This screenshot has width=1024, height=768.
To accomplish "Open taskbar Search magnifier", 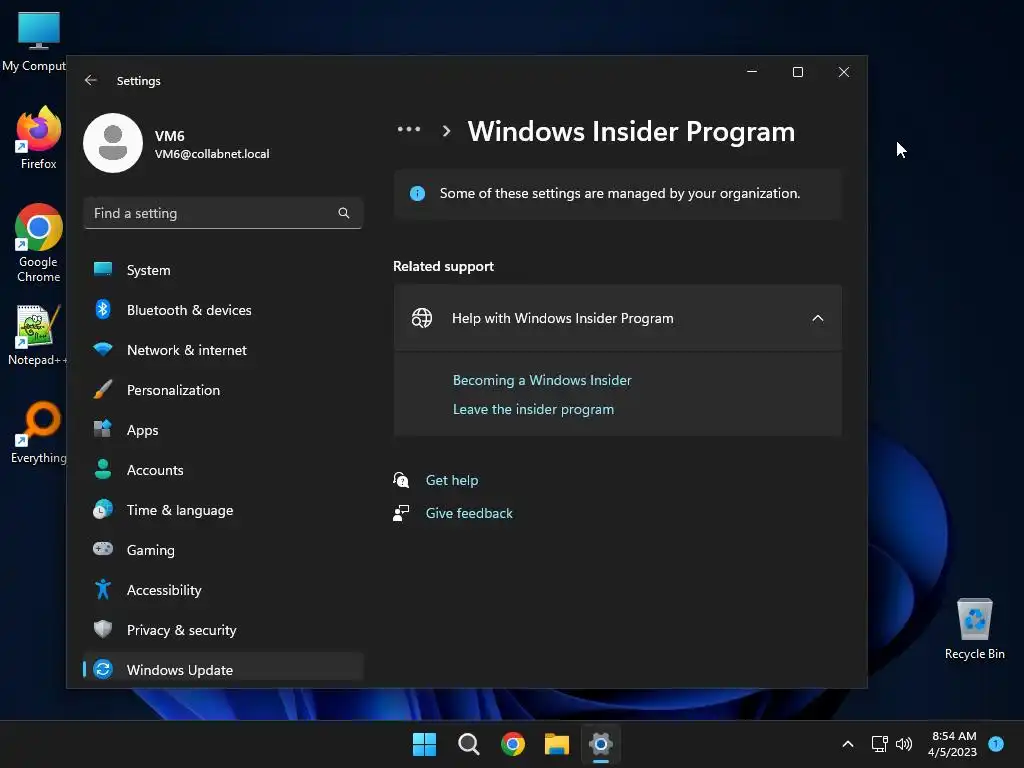I will tap(469, 744).
